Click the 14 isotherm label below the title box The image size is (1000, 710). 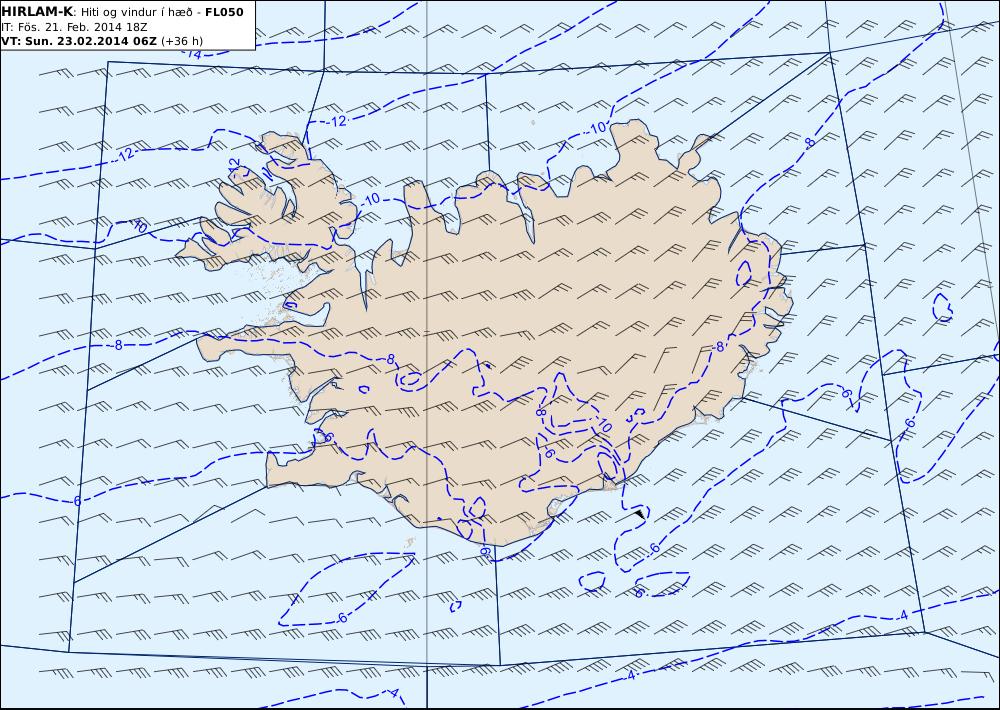(195, 55)
